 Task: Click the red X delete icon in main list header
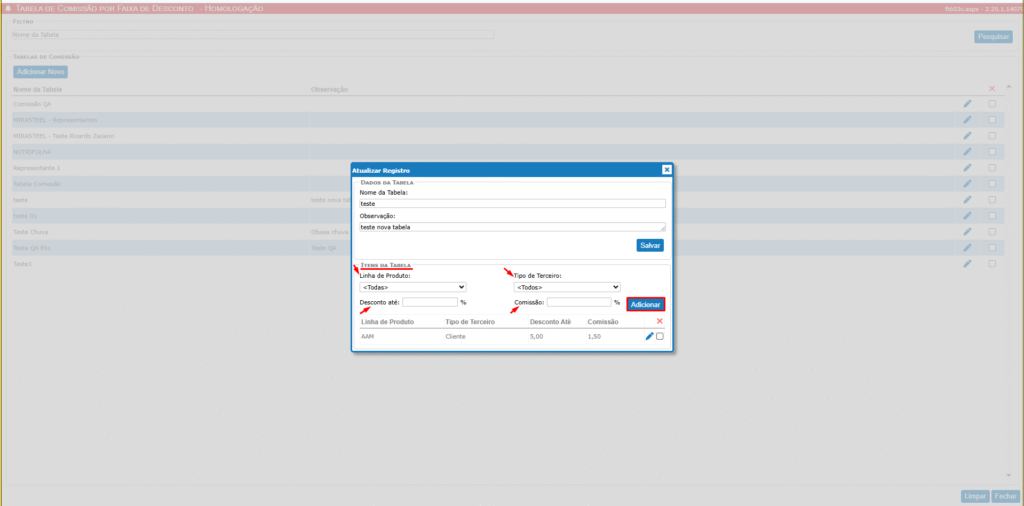coord(992,89)
